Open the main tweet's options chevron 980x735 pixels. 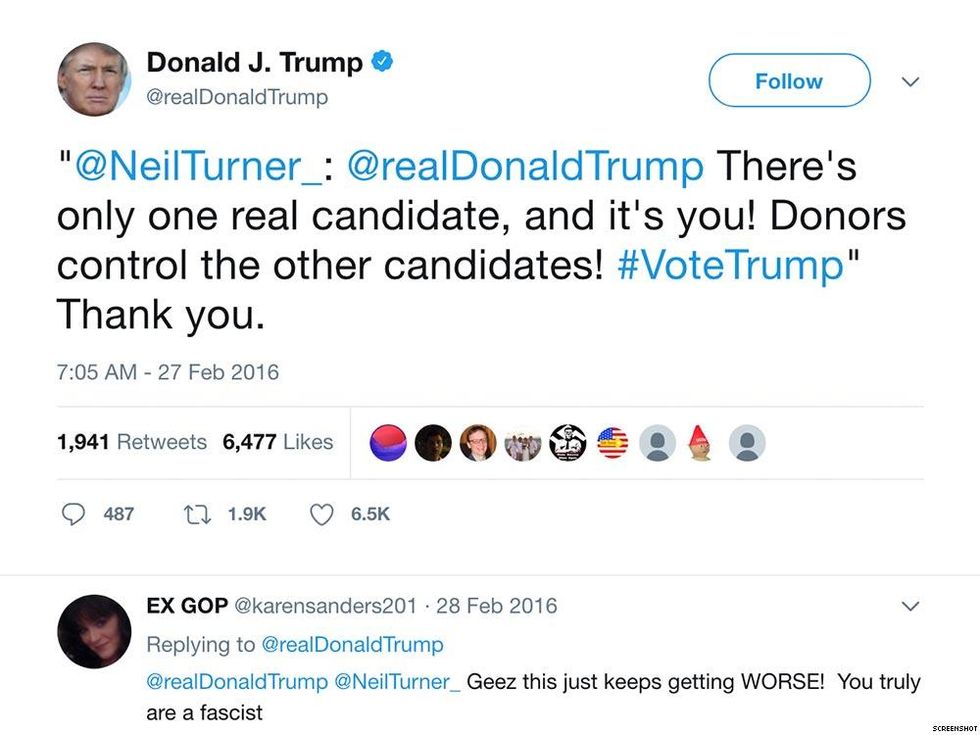click(910, 82)
